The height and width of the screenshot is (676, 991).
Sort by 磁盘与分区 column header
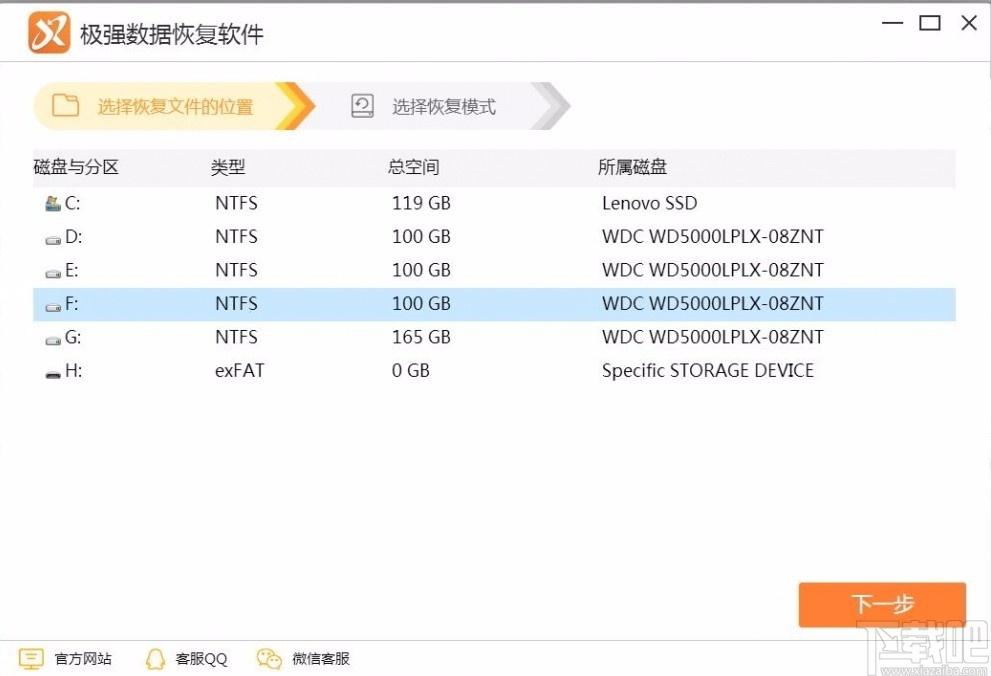coord(76,167)
